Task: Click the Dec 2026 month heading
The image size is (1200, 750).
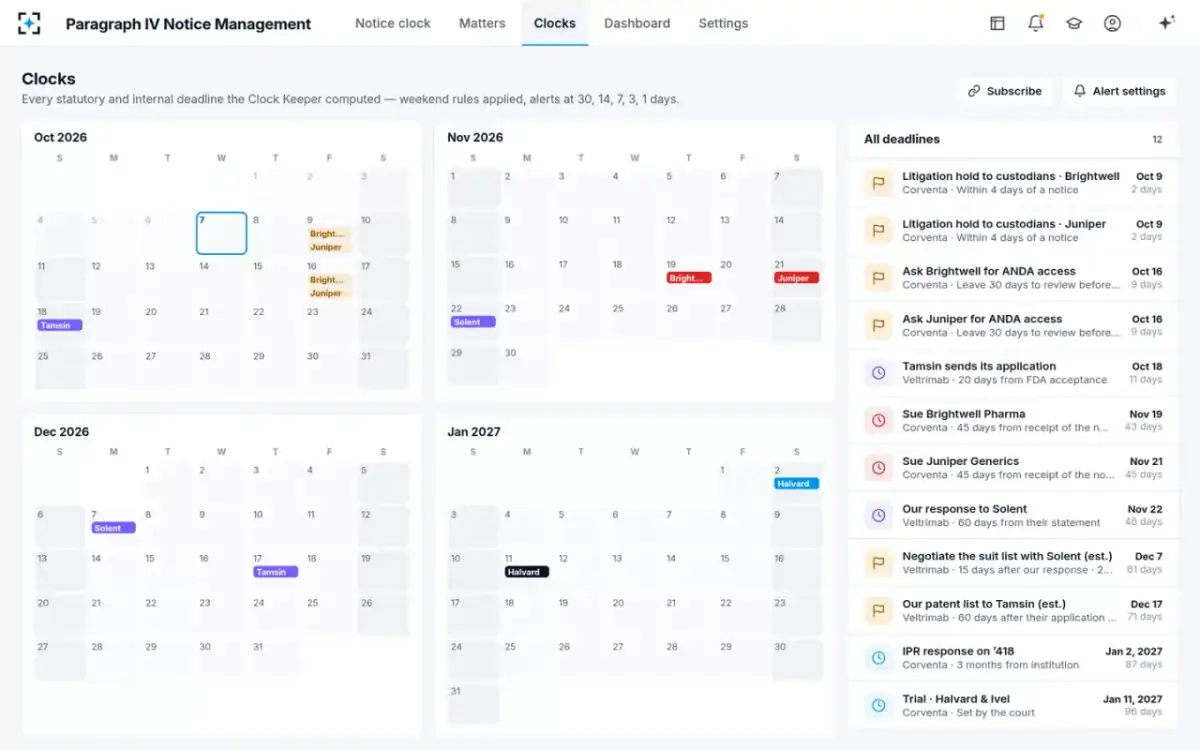Action: 62,432
